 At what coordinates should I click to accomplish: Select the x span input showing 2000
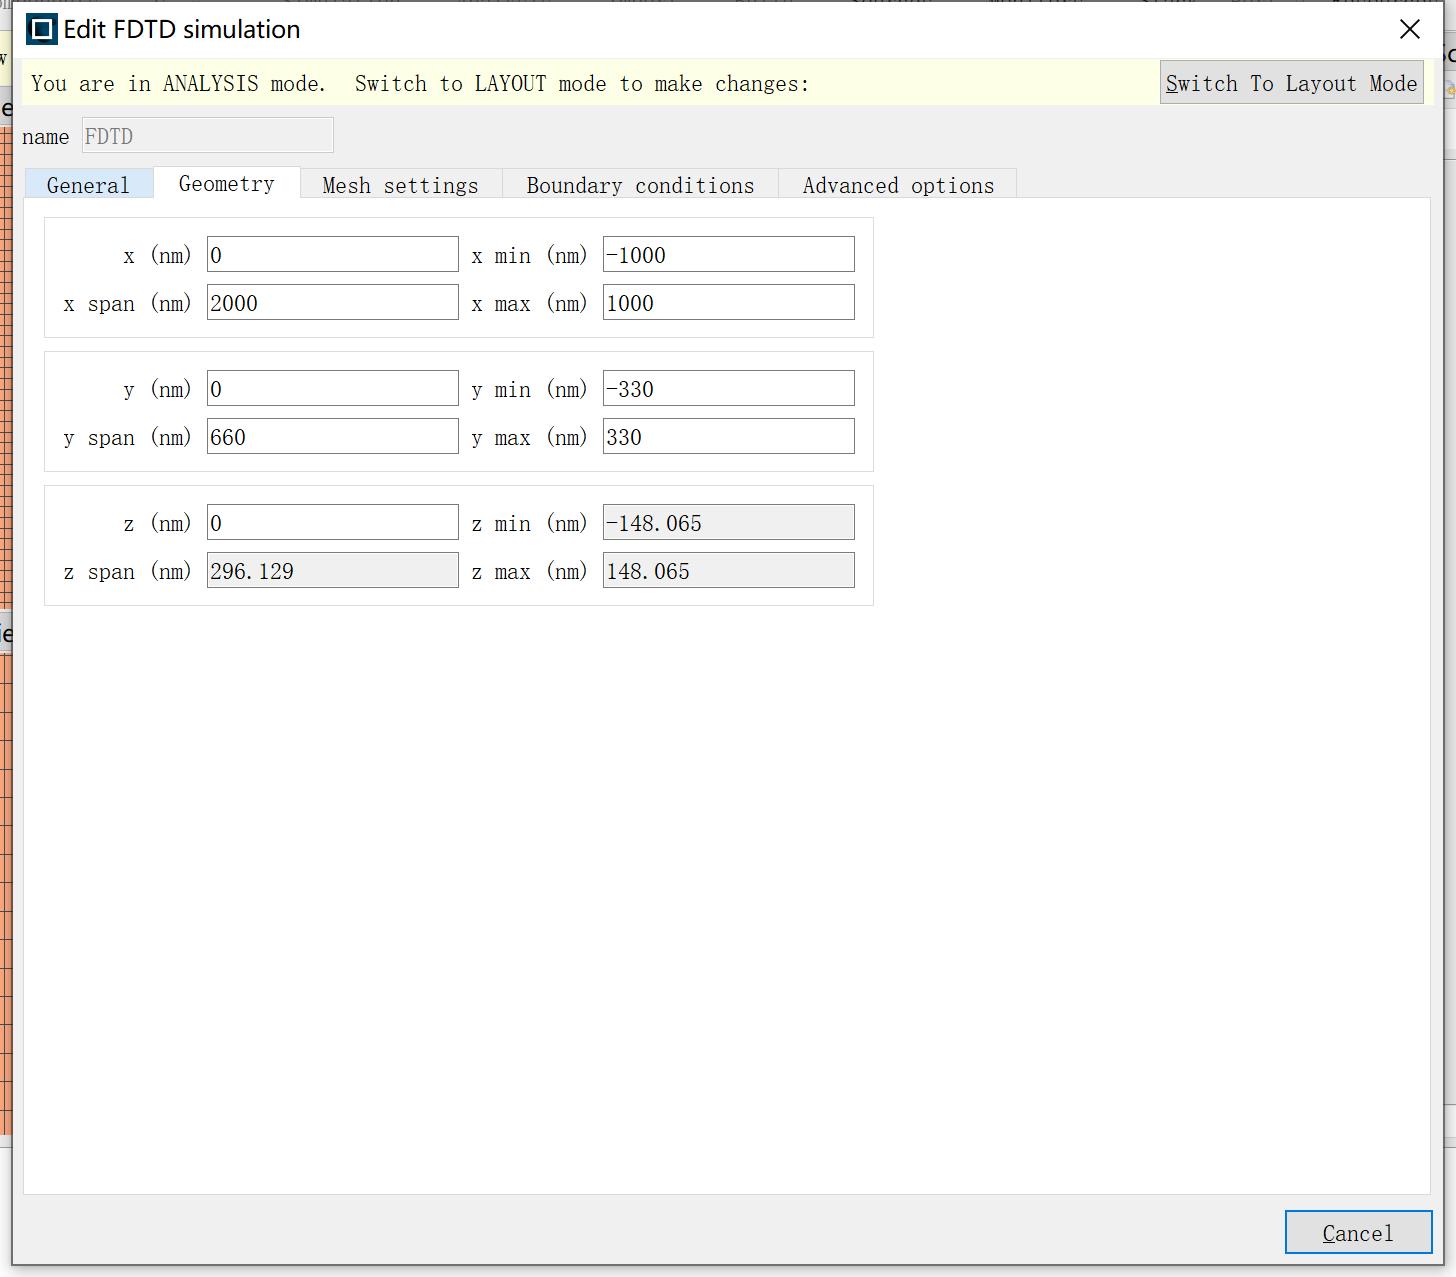(x=332, y=302)
